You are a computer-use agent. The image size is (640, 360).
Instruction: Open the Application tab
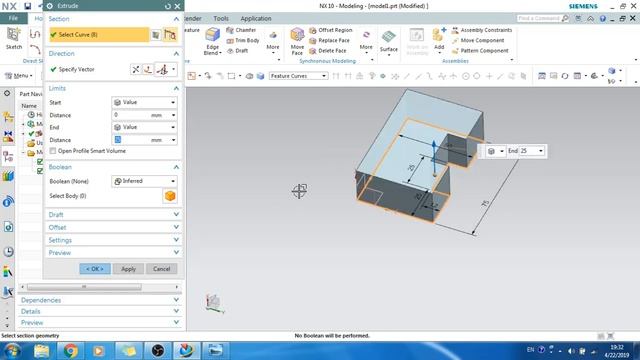256,19
